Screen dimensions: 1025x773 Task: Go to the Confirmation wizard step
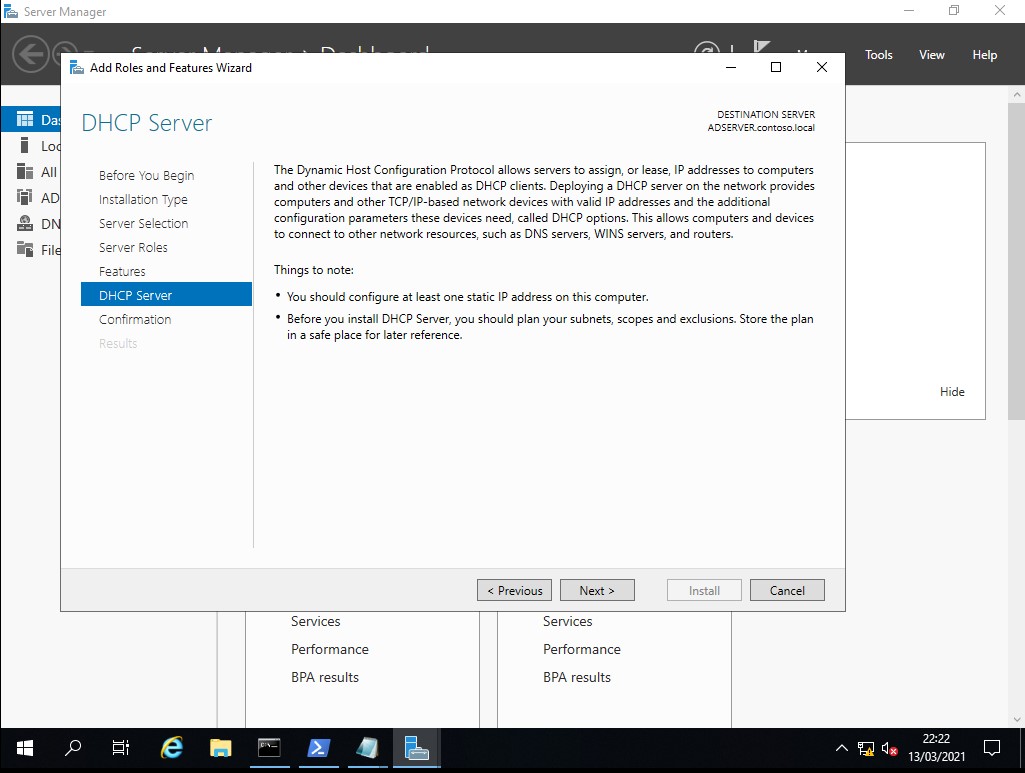[135, 320]
